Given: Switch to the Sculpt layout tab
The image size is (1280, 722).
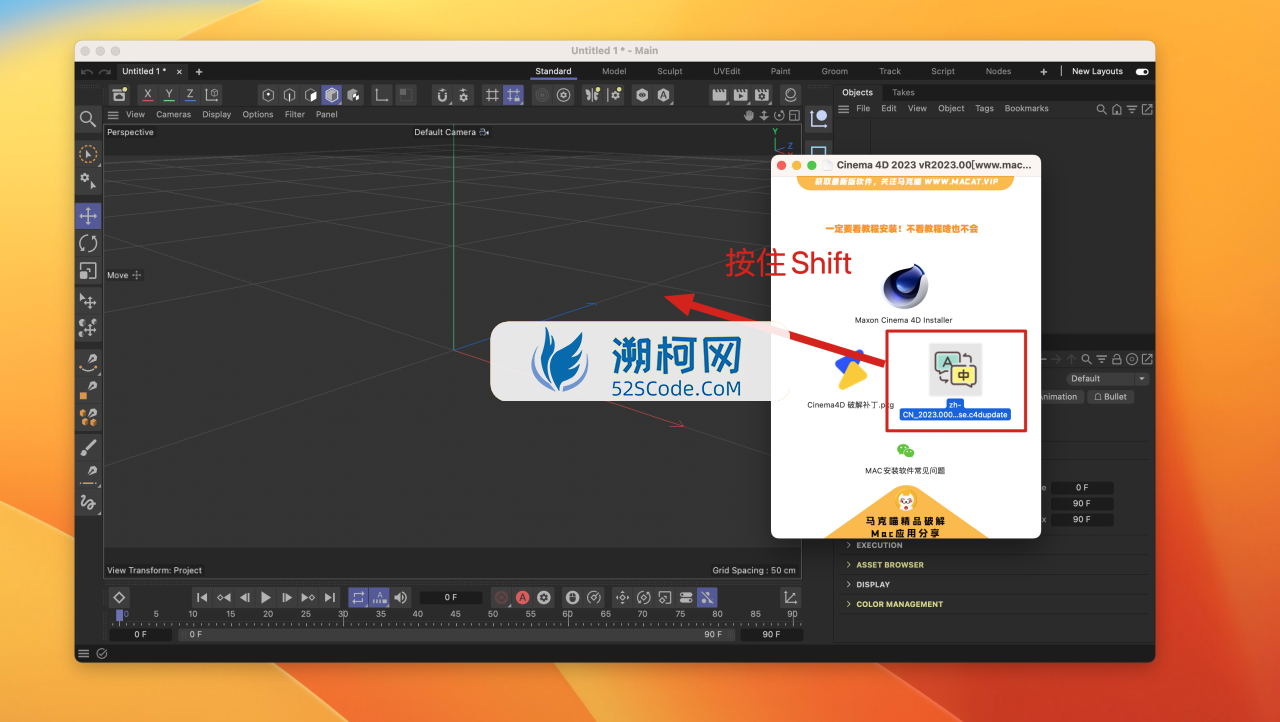Looking at the screenshot, I should [x=670, y=71].
